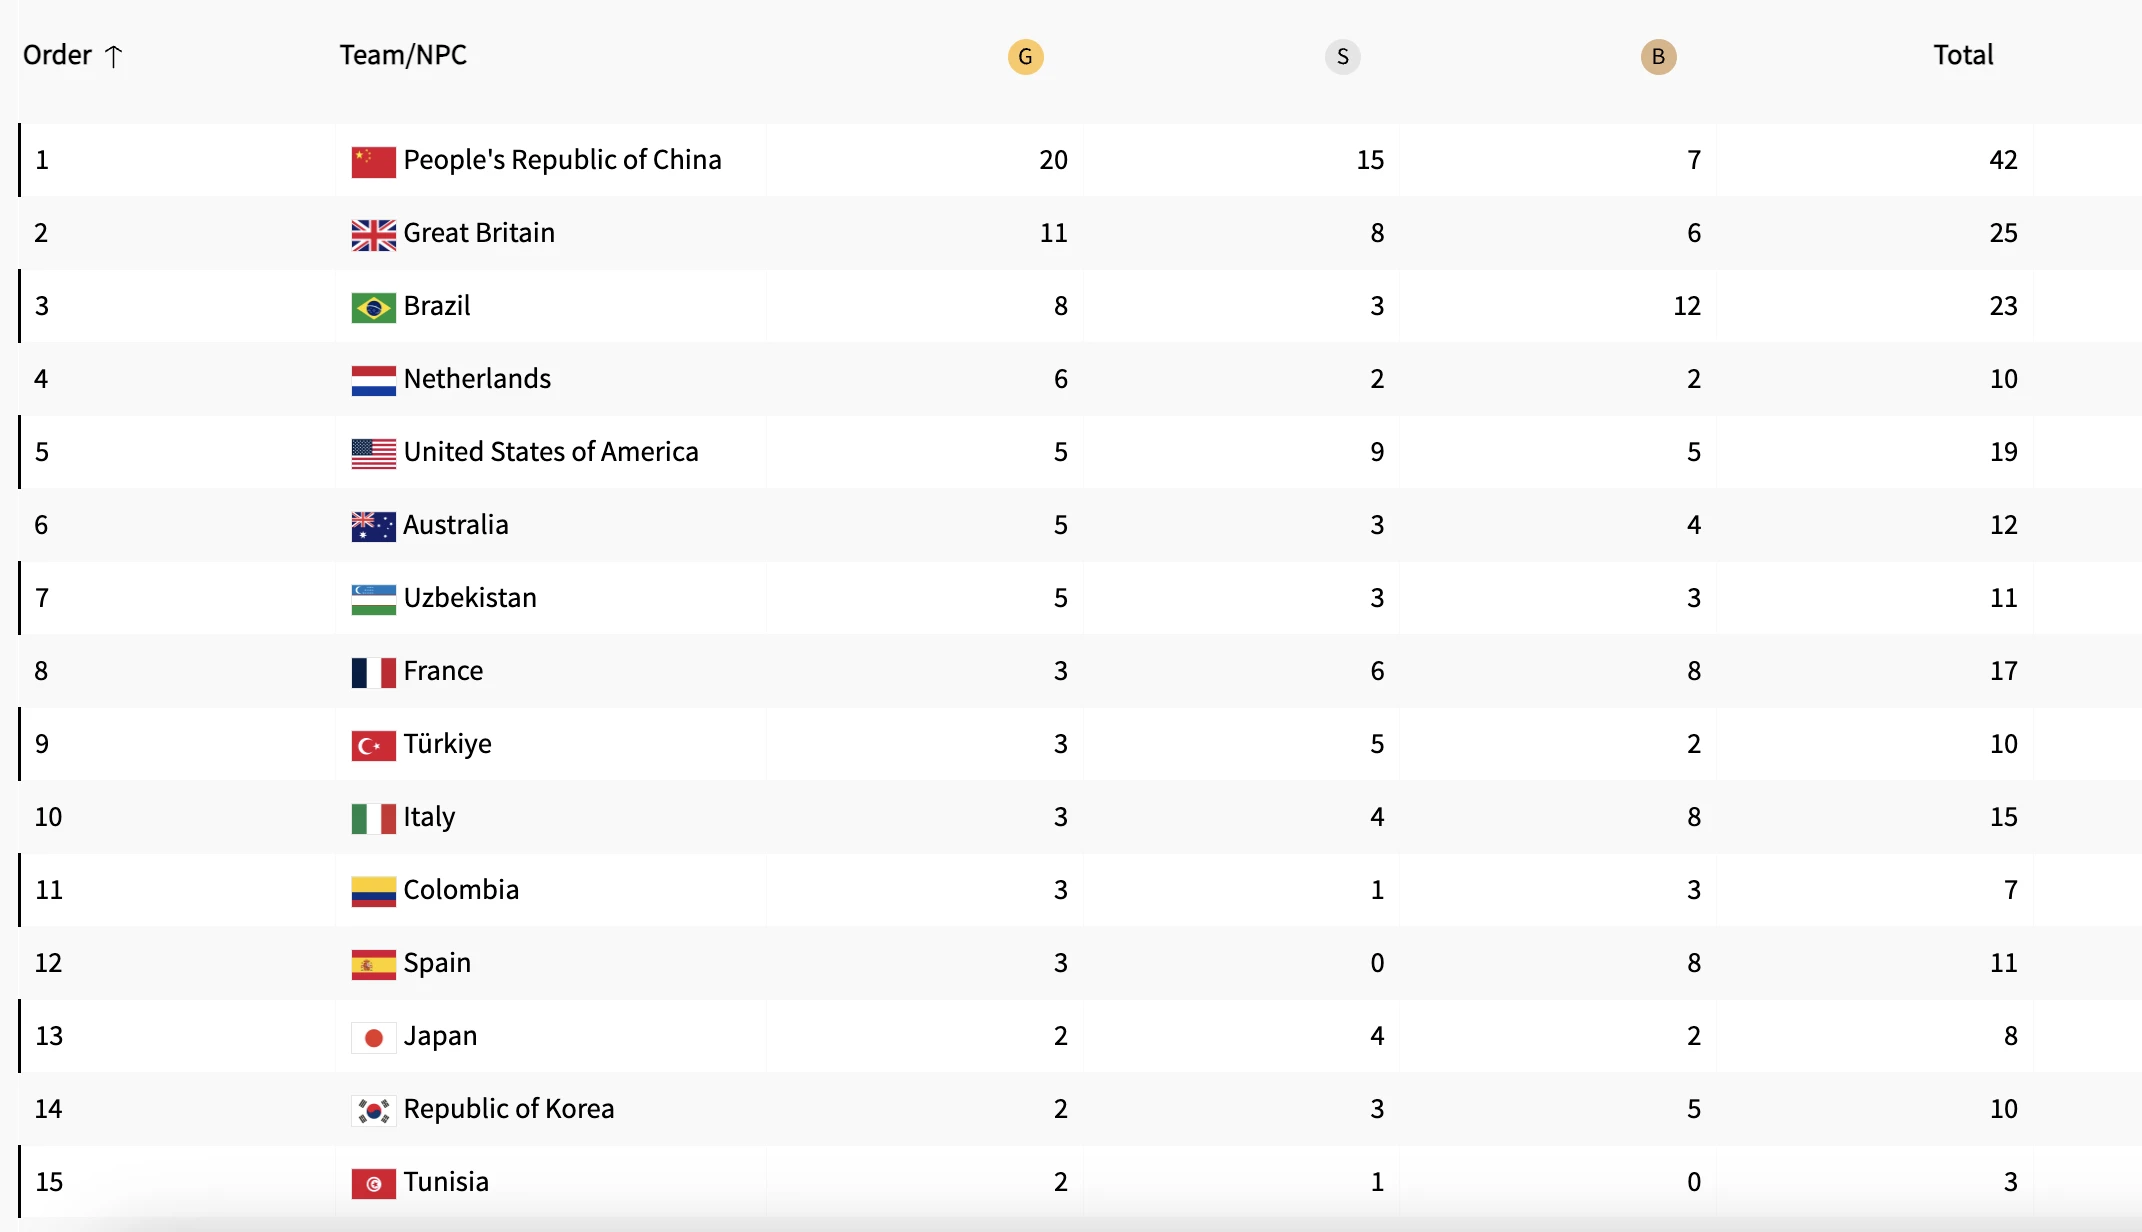Click the Great Britain flag icon
The image size is (2142, 1232).
373,234
